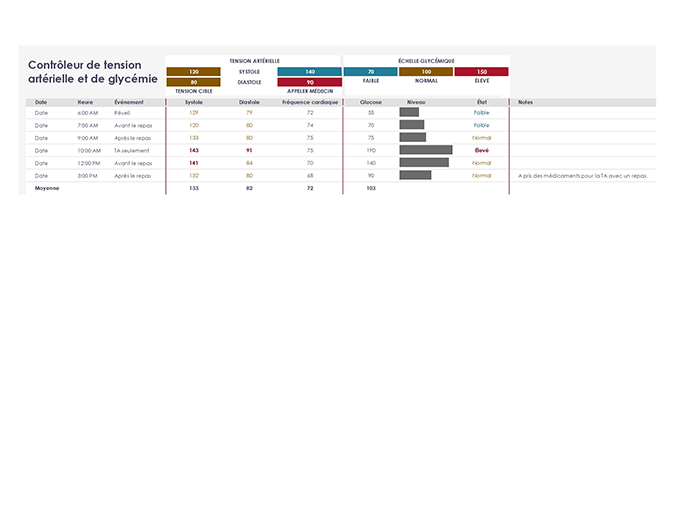The height and width of the screenshot is (520, 675).
Task: Select the systole value '120' in the 7:00 AM row
Action: point(194,125)
